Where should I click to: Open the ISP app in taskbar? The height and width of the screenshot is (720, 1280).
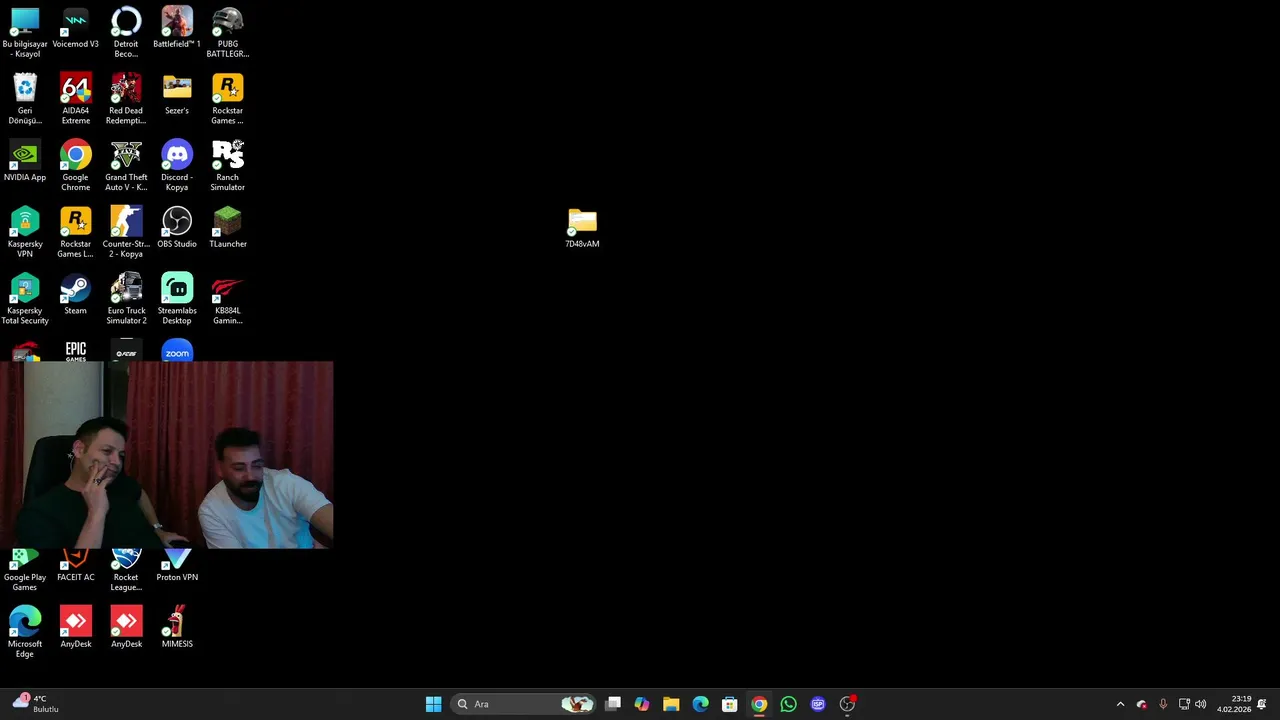818,704
